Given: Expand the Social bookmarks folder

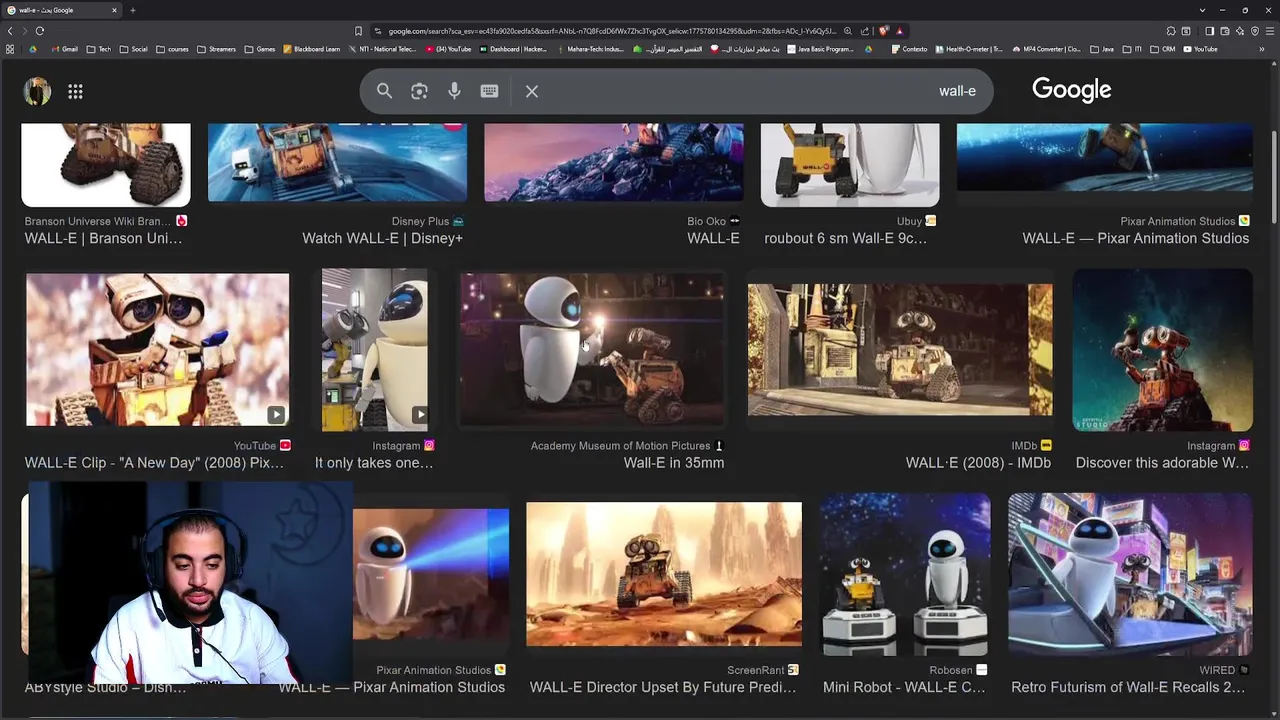Looking at the screenshot, I should (x=133, y=49).
